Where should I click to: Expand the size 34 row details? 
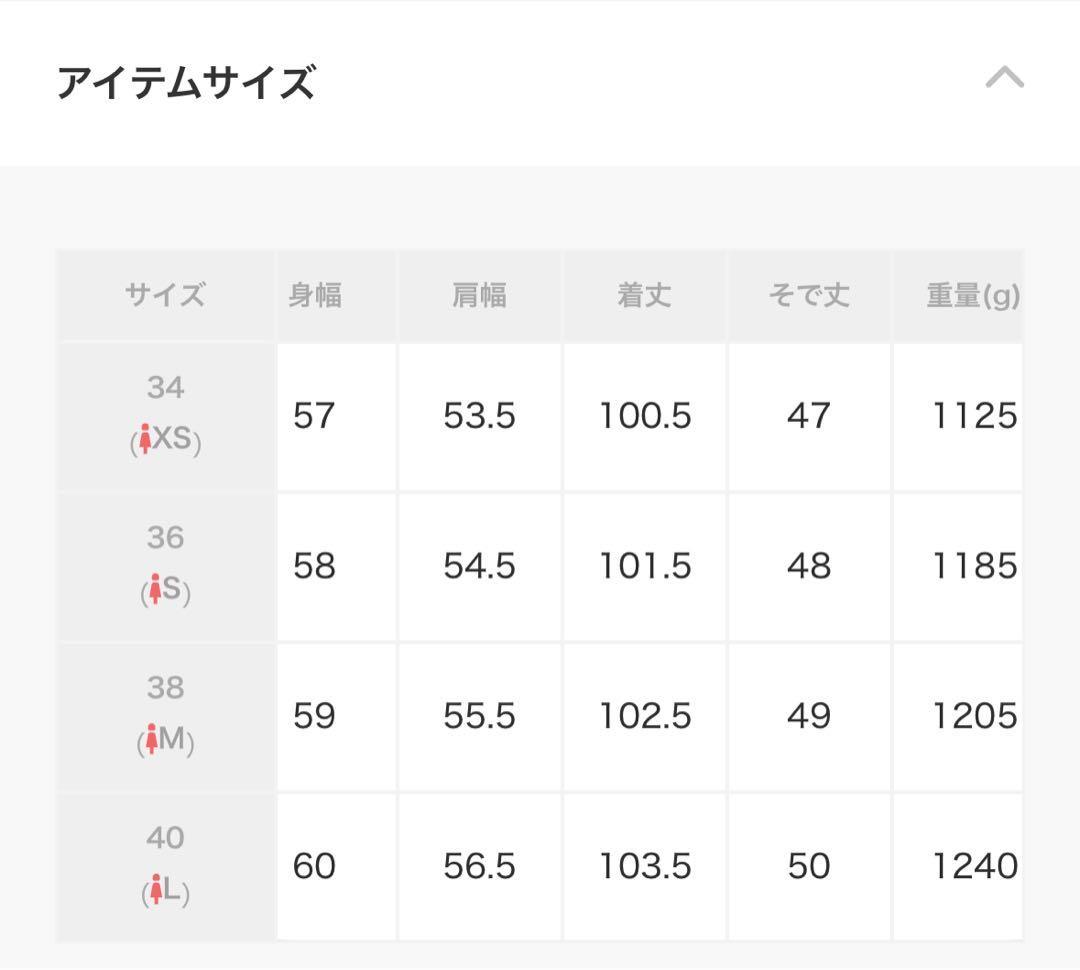tap(166, 416)
